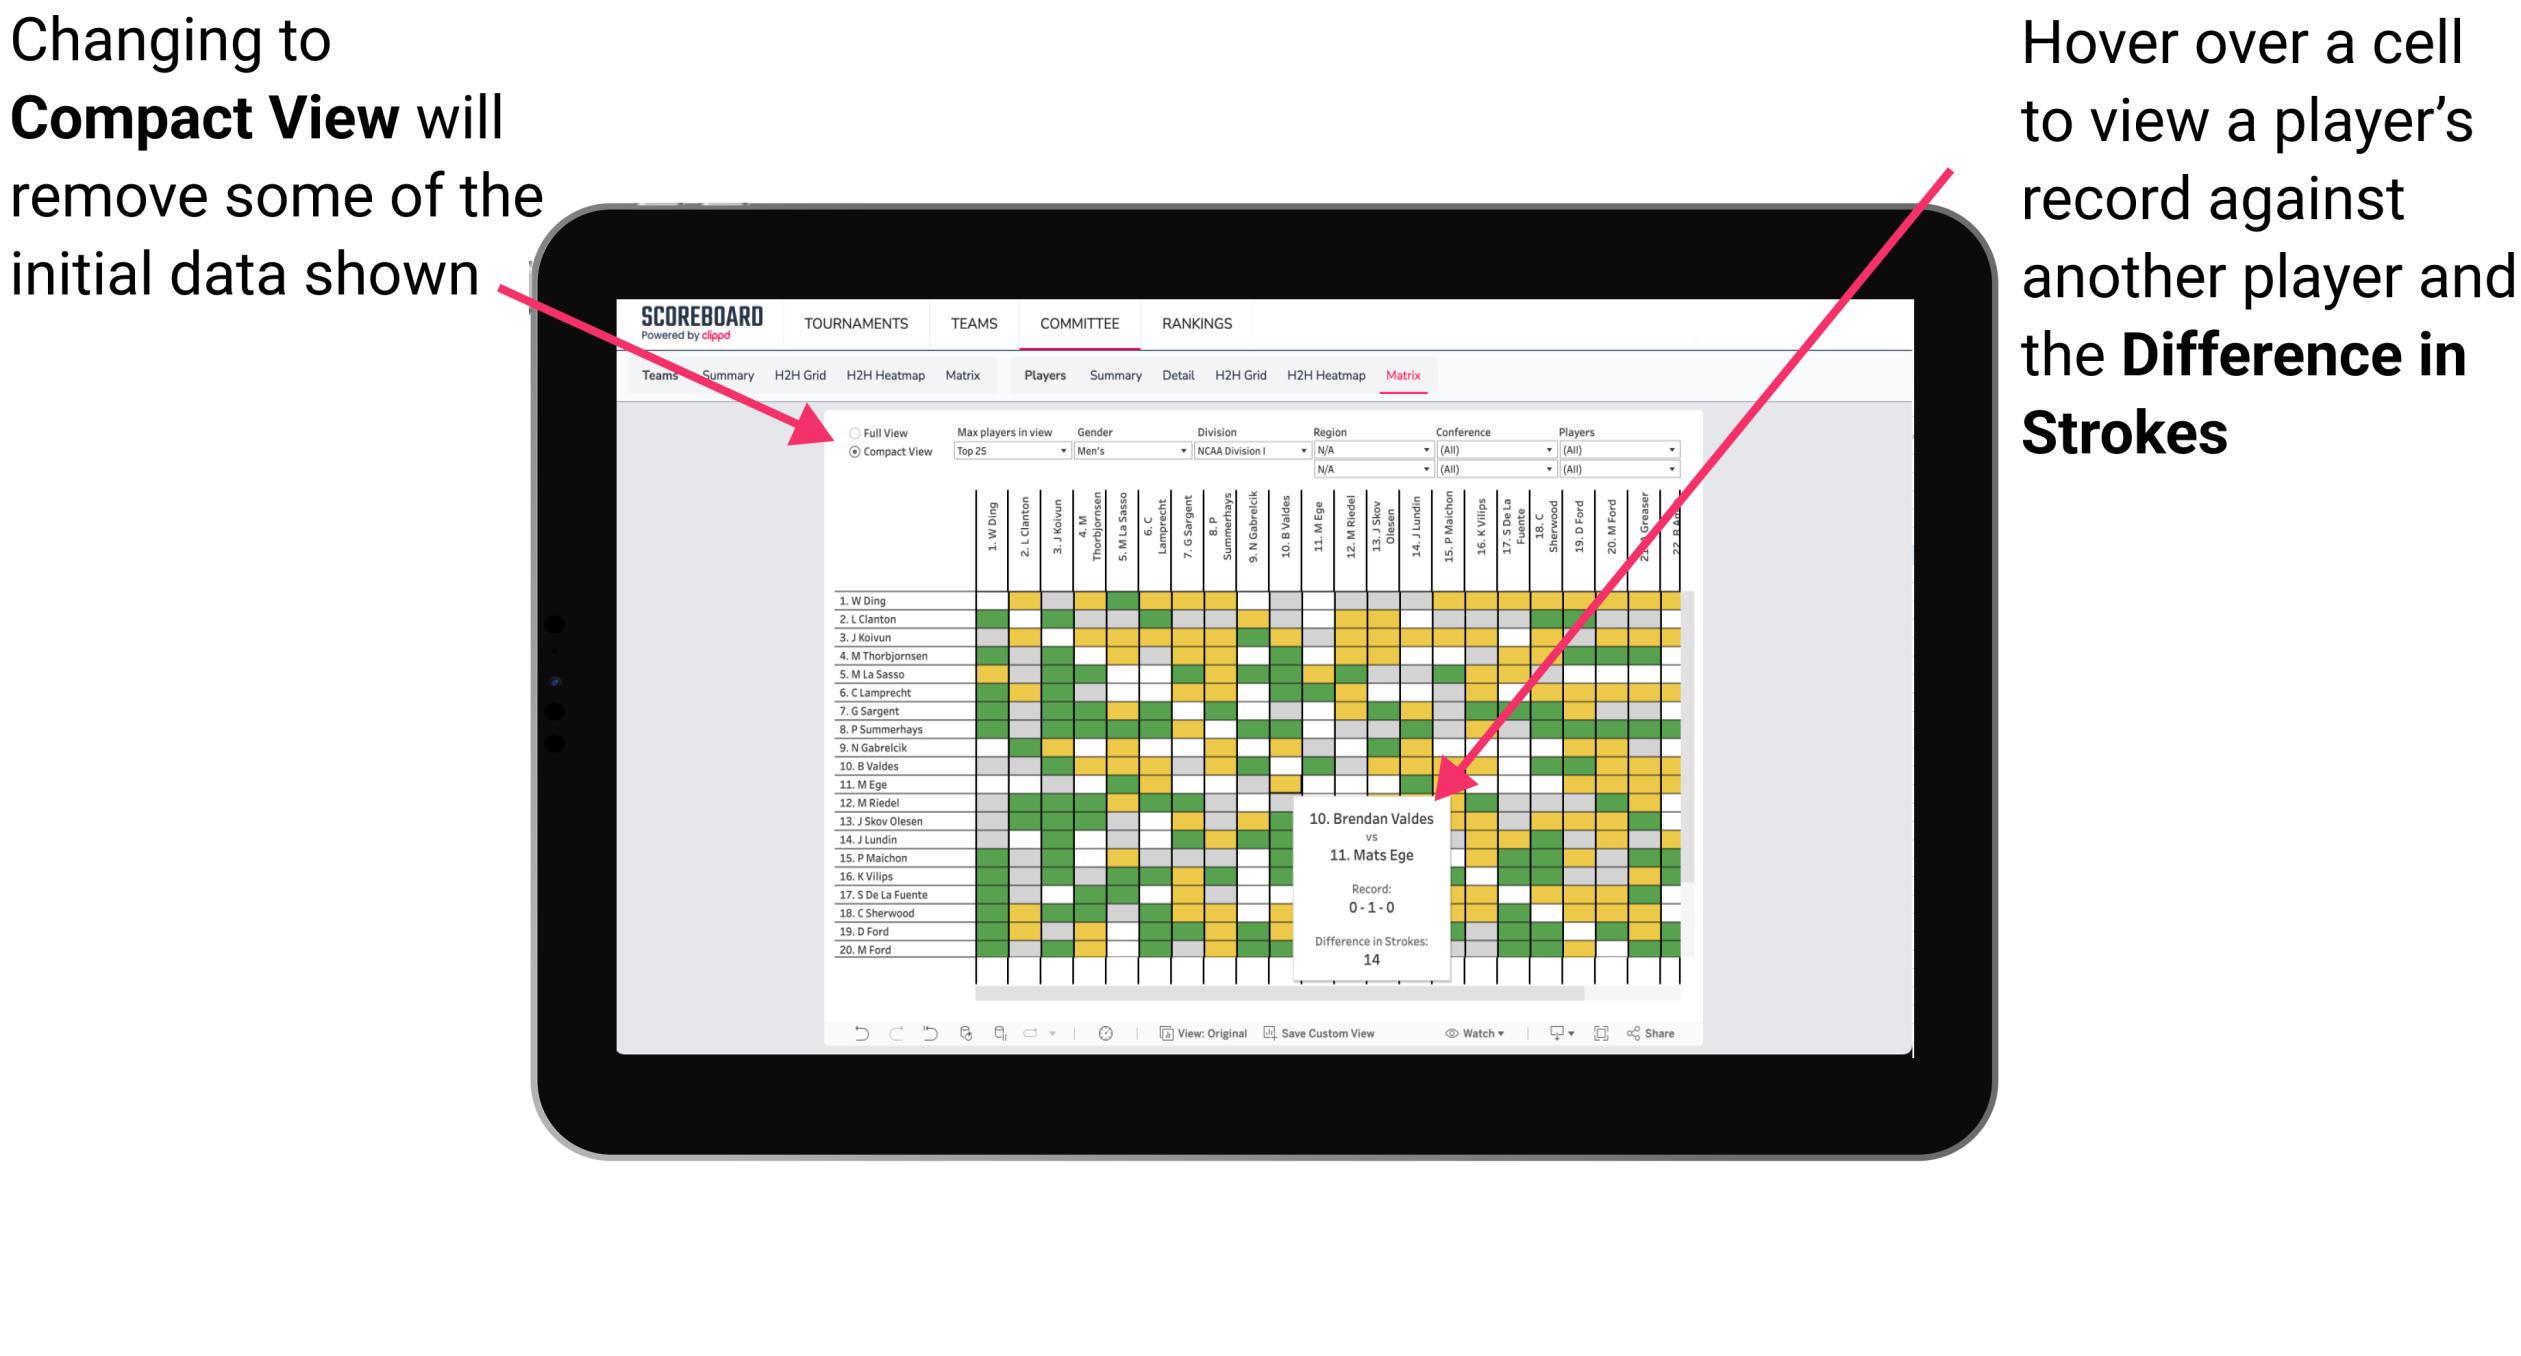Image resolution: width=2521 pixels, height=1356 pixels.
Task: Click the Share icon button
Action: pyautogui.click(x=1671, y=1034)
